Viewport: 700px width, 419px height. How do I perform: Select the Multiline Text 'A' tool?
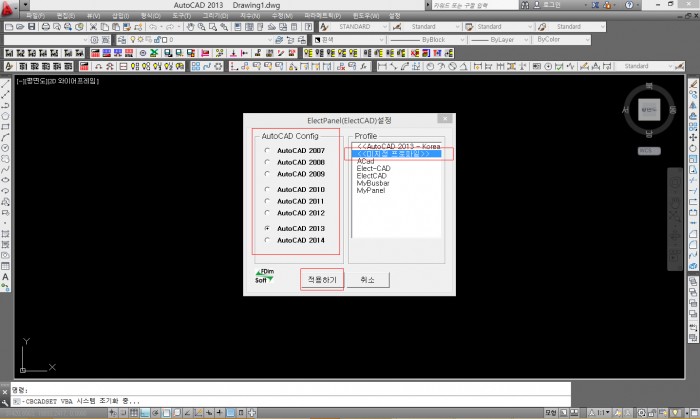click(5, 277)
